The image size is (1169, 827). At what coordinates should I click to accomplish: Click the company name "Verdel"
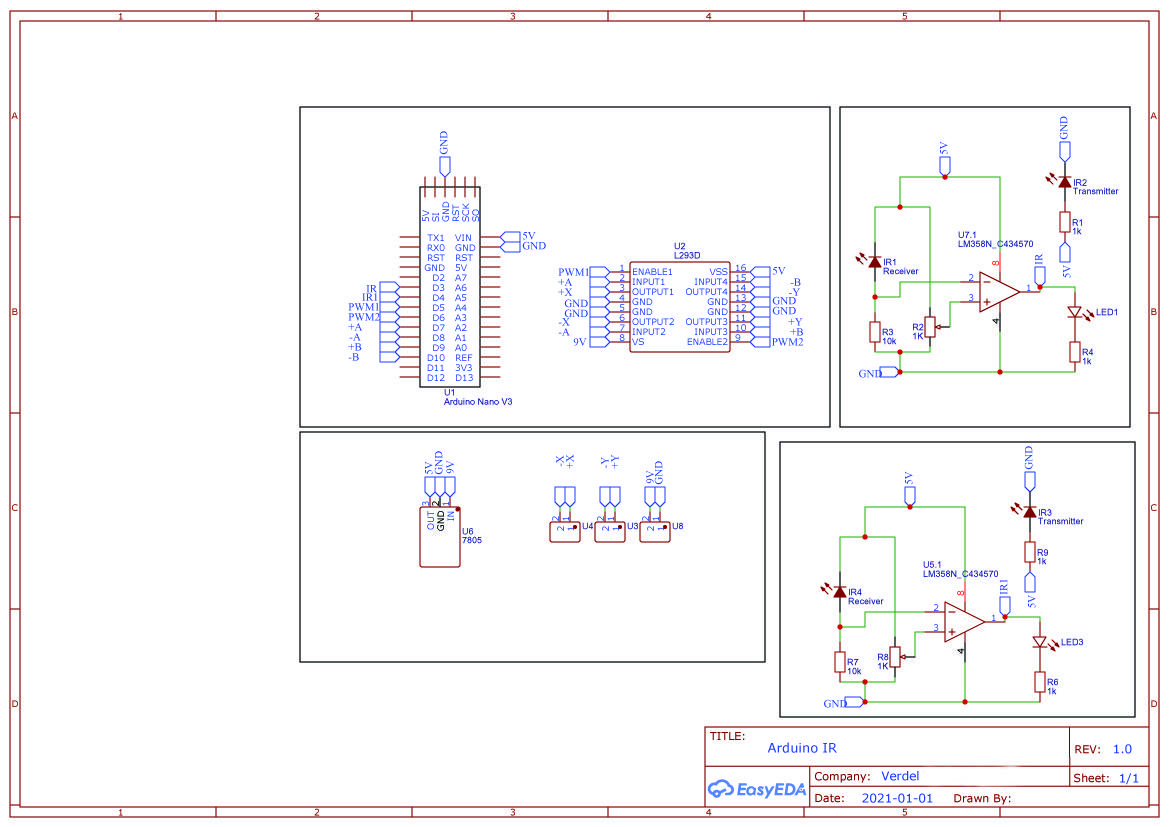[900, 776]
